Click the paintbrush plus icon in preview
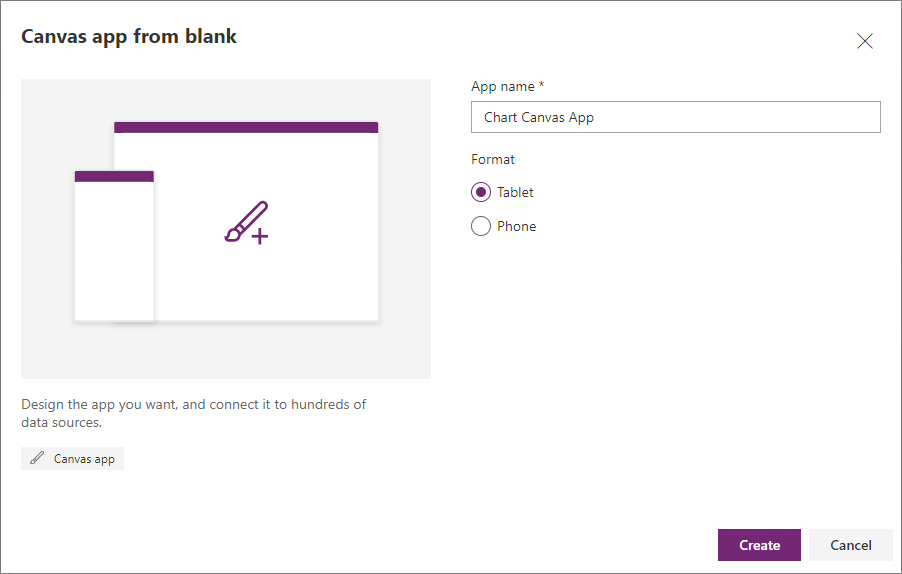Screen dimensions: 902x574 click(x=246, y=223)
